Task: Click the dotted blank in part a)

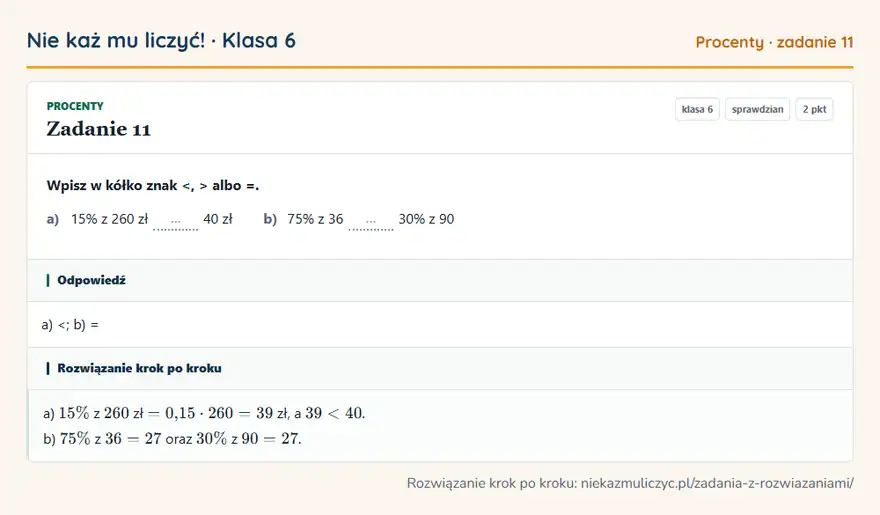Action: pos(176,223)
